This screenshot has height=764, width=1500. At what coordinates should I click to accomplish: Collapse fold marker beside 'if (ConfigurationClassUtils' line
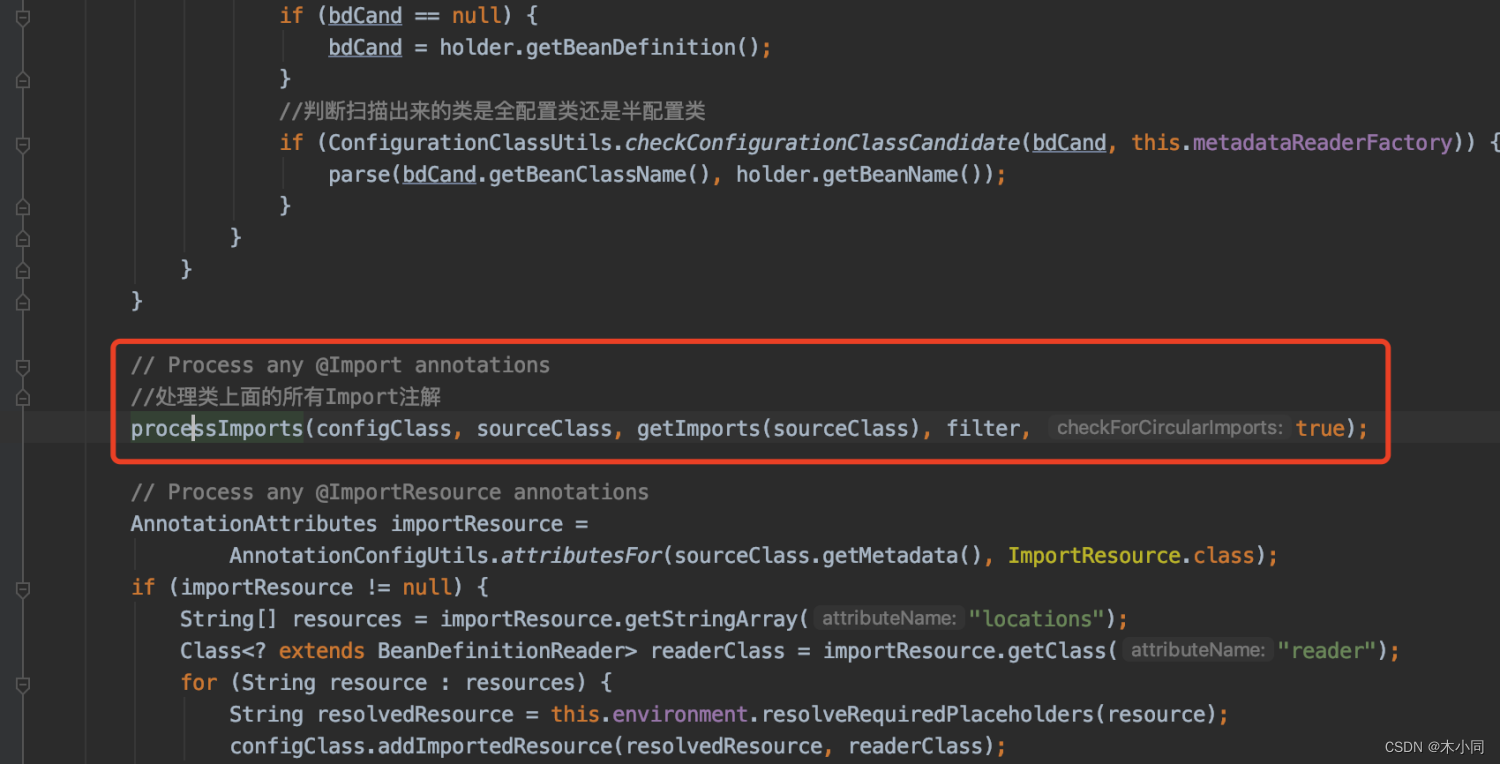(x=22, y=143)
